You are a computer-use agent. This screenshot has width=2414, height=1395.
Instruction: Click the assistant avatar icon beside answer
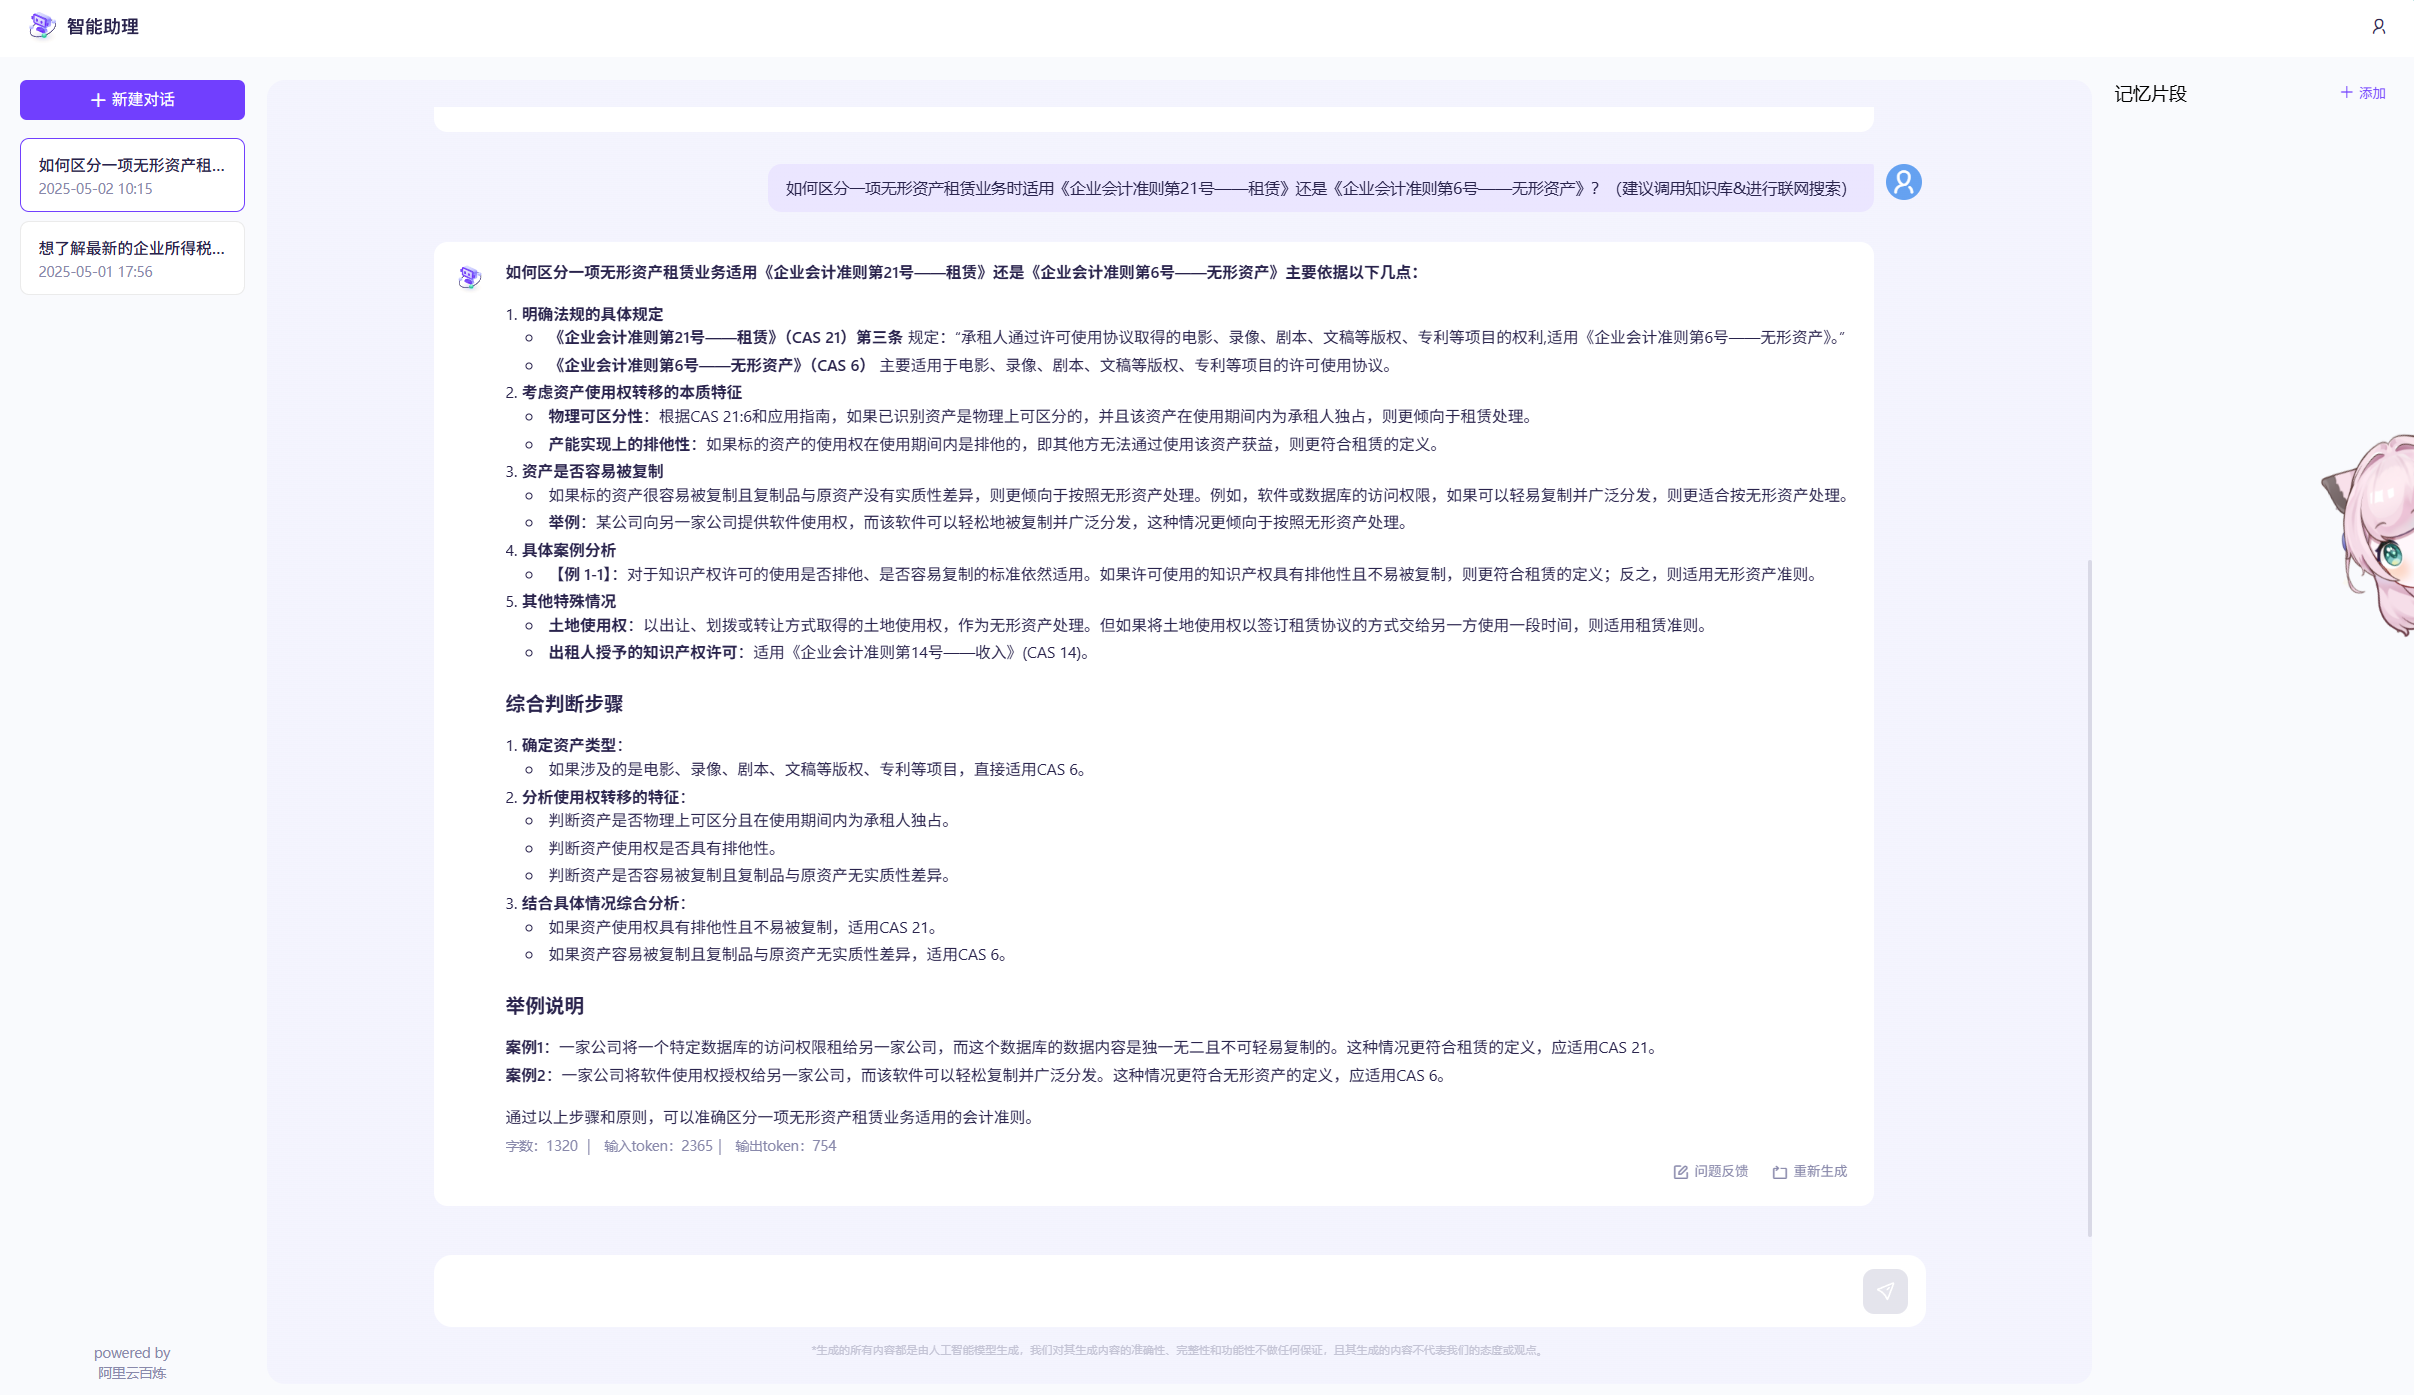point(470,277)
